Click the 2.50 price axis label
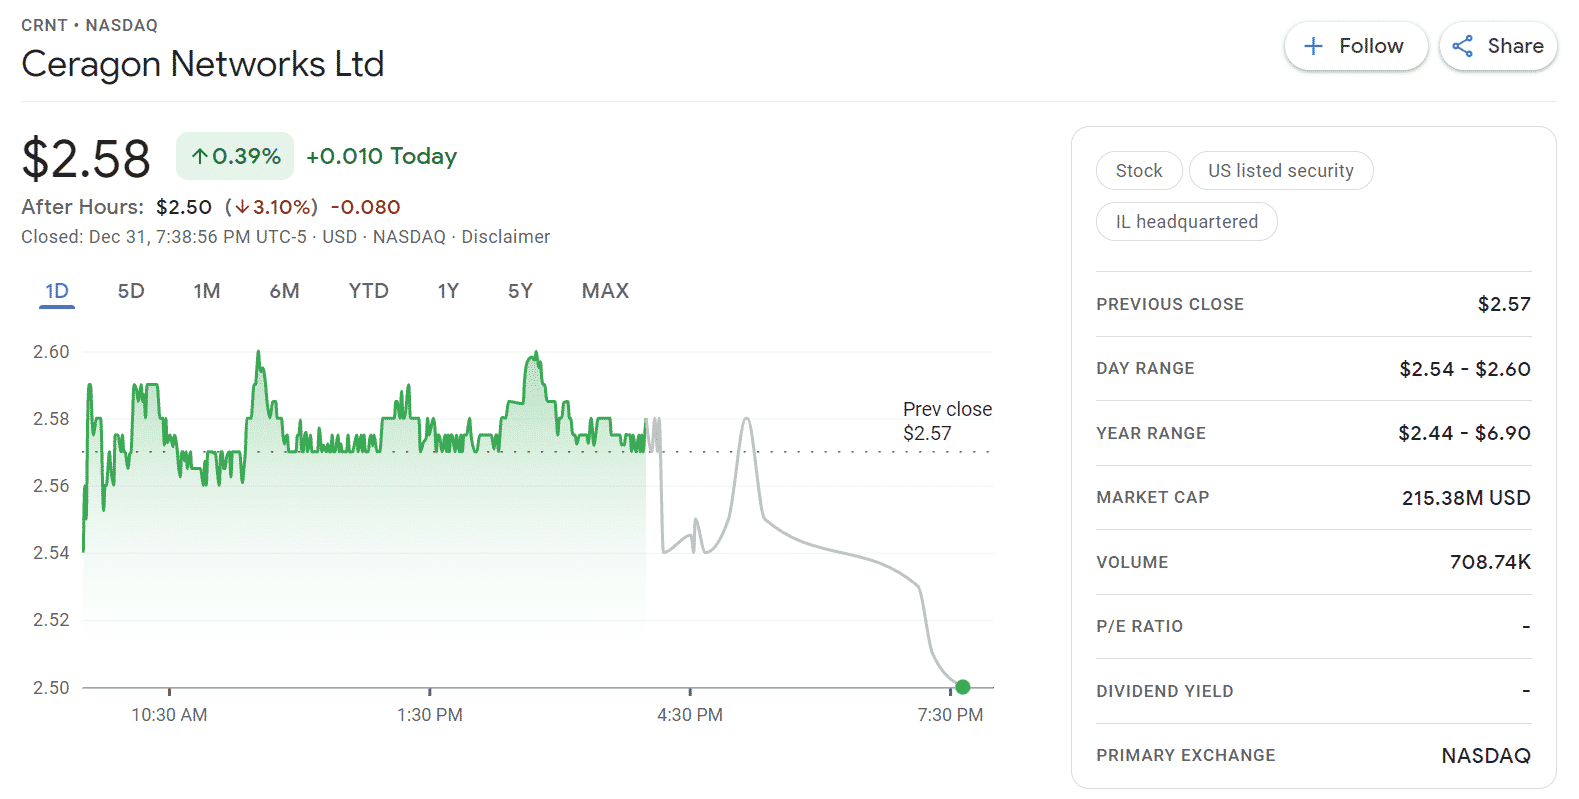The width and height of the screenshot is (1579, 799). (51, 688)
